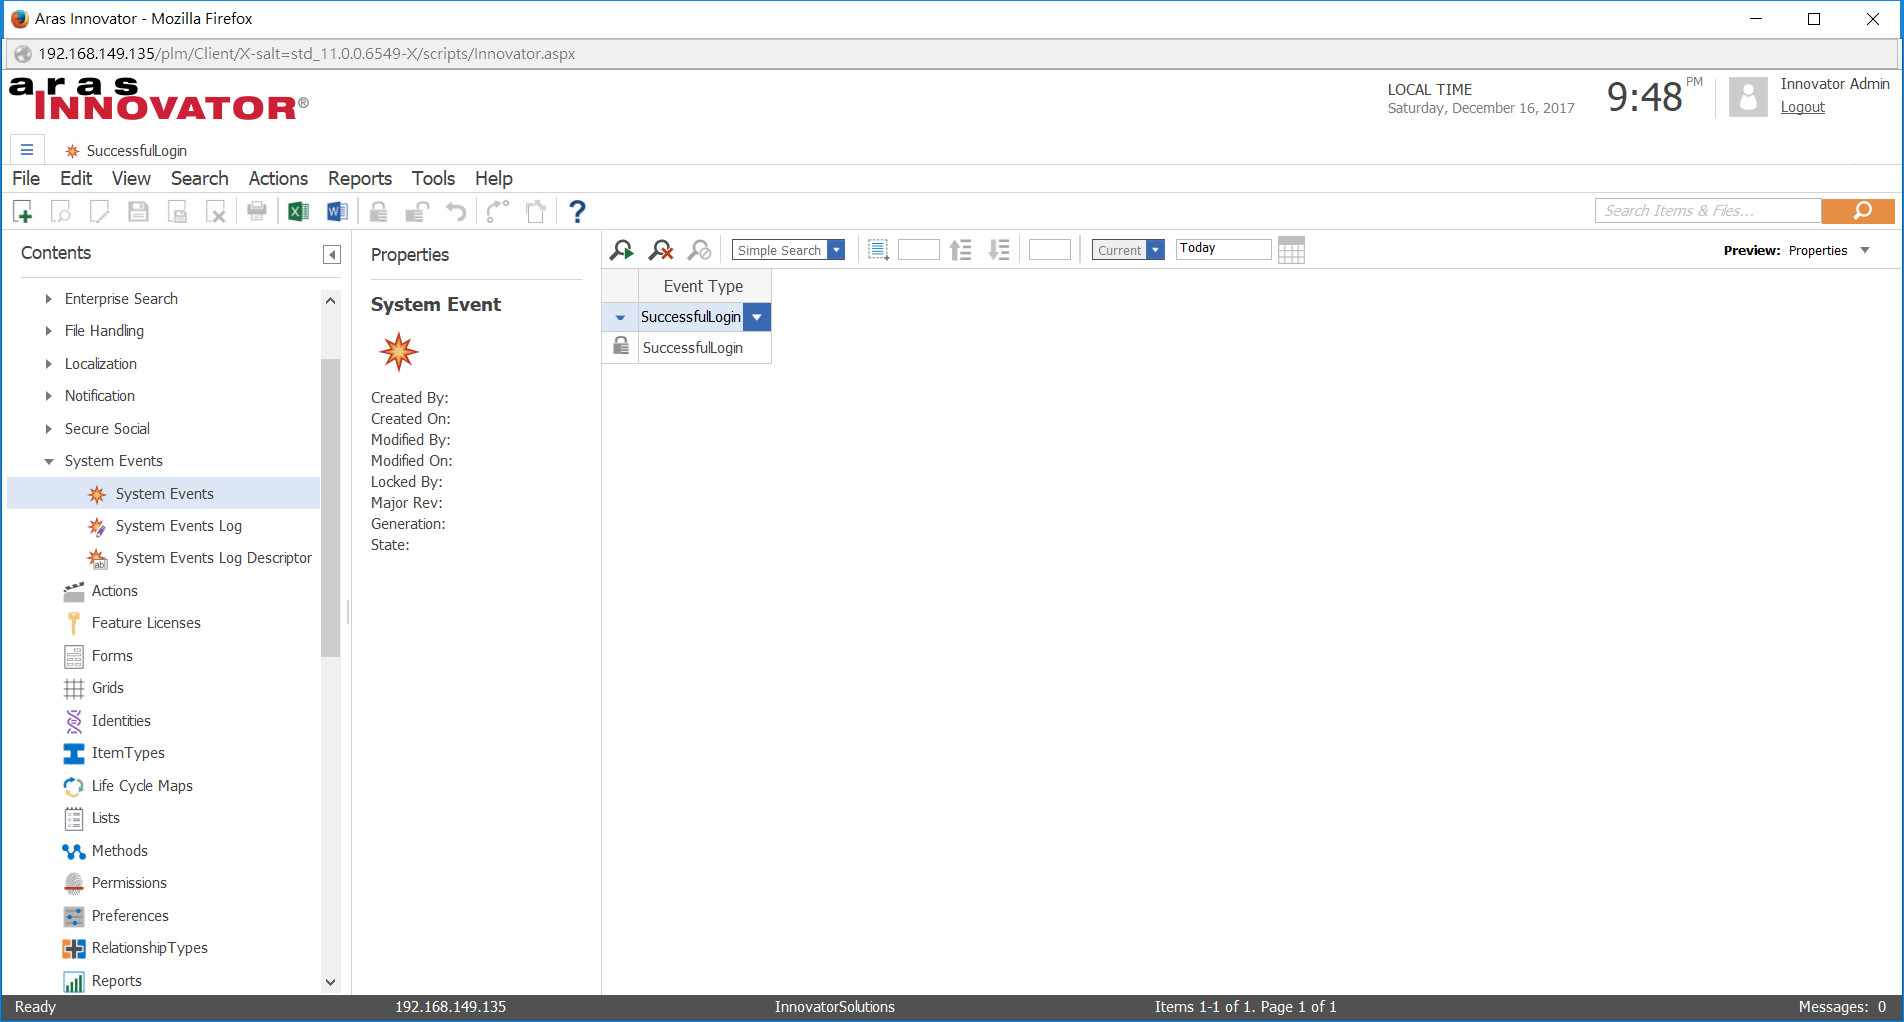Collapse the System Events tree folder
Viewport: 1904px width, 1022px height.
point(48,461)
